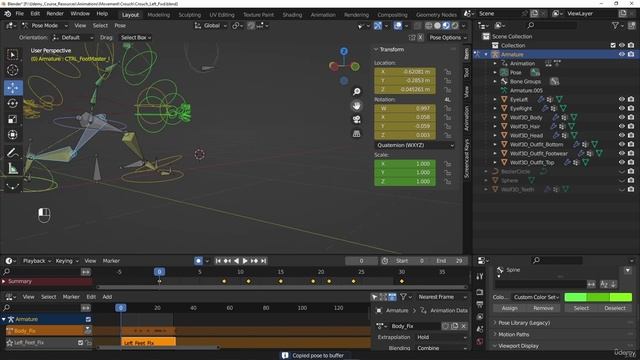Click the Remove bone group button
Viewport: 640px width, 360px height.
(543, 308)
